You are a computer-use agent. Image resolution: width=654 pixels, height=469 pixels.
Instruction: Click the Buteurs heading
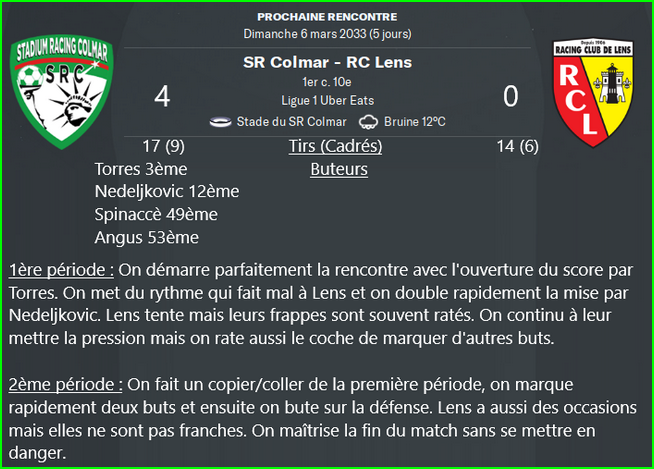tap(339, 169)
